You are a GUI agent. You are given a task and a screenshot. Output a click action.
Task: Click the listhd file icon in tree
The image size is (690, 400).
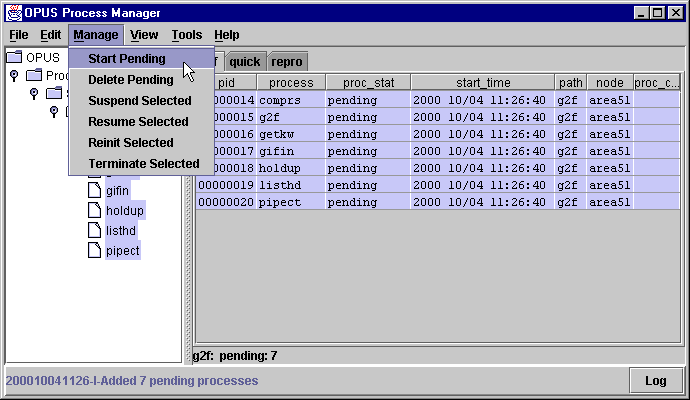(94, 231)
